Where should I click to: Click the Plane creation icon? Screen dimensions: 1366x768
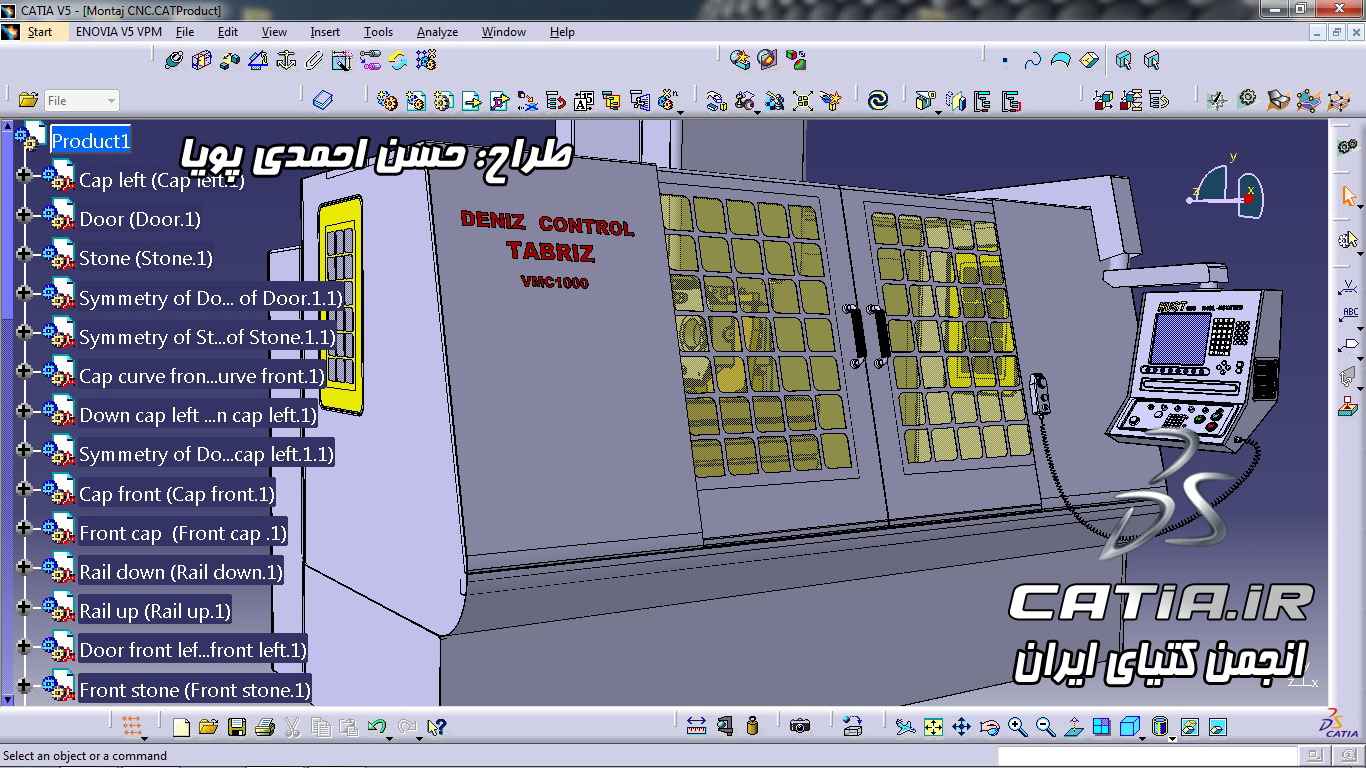point(1089,61)
